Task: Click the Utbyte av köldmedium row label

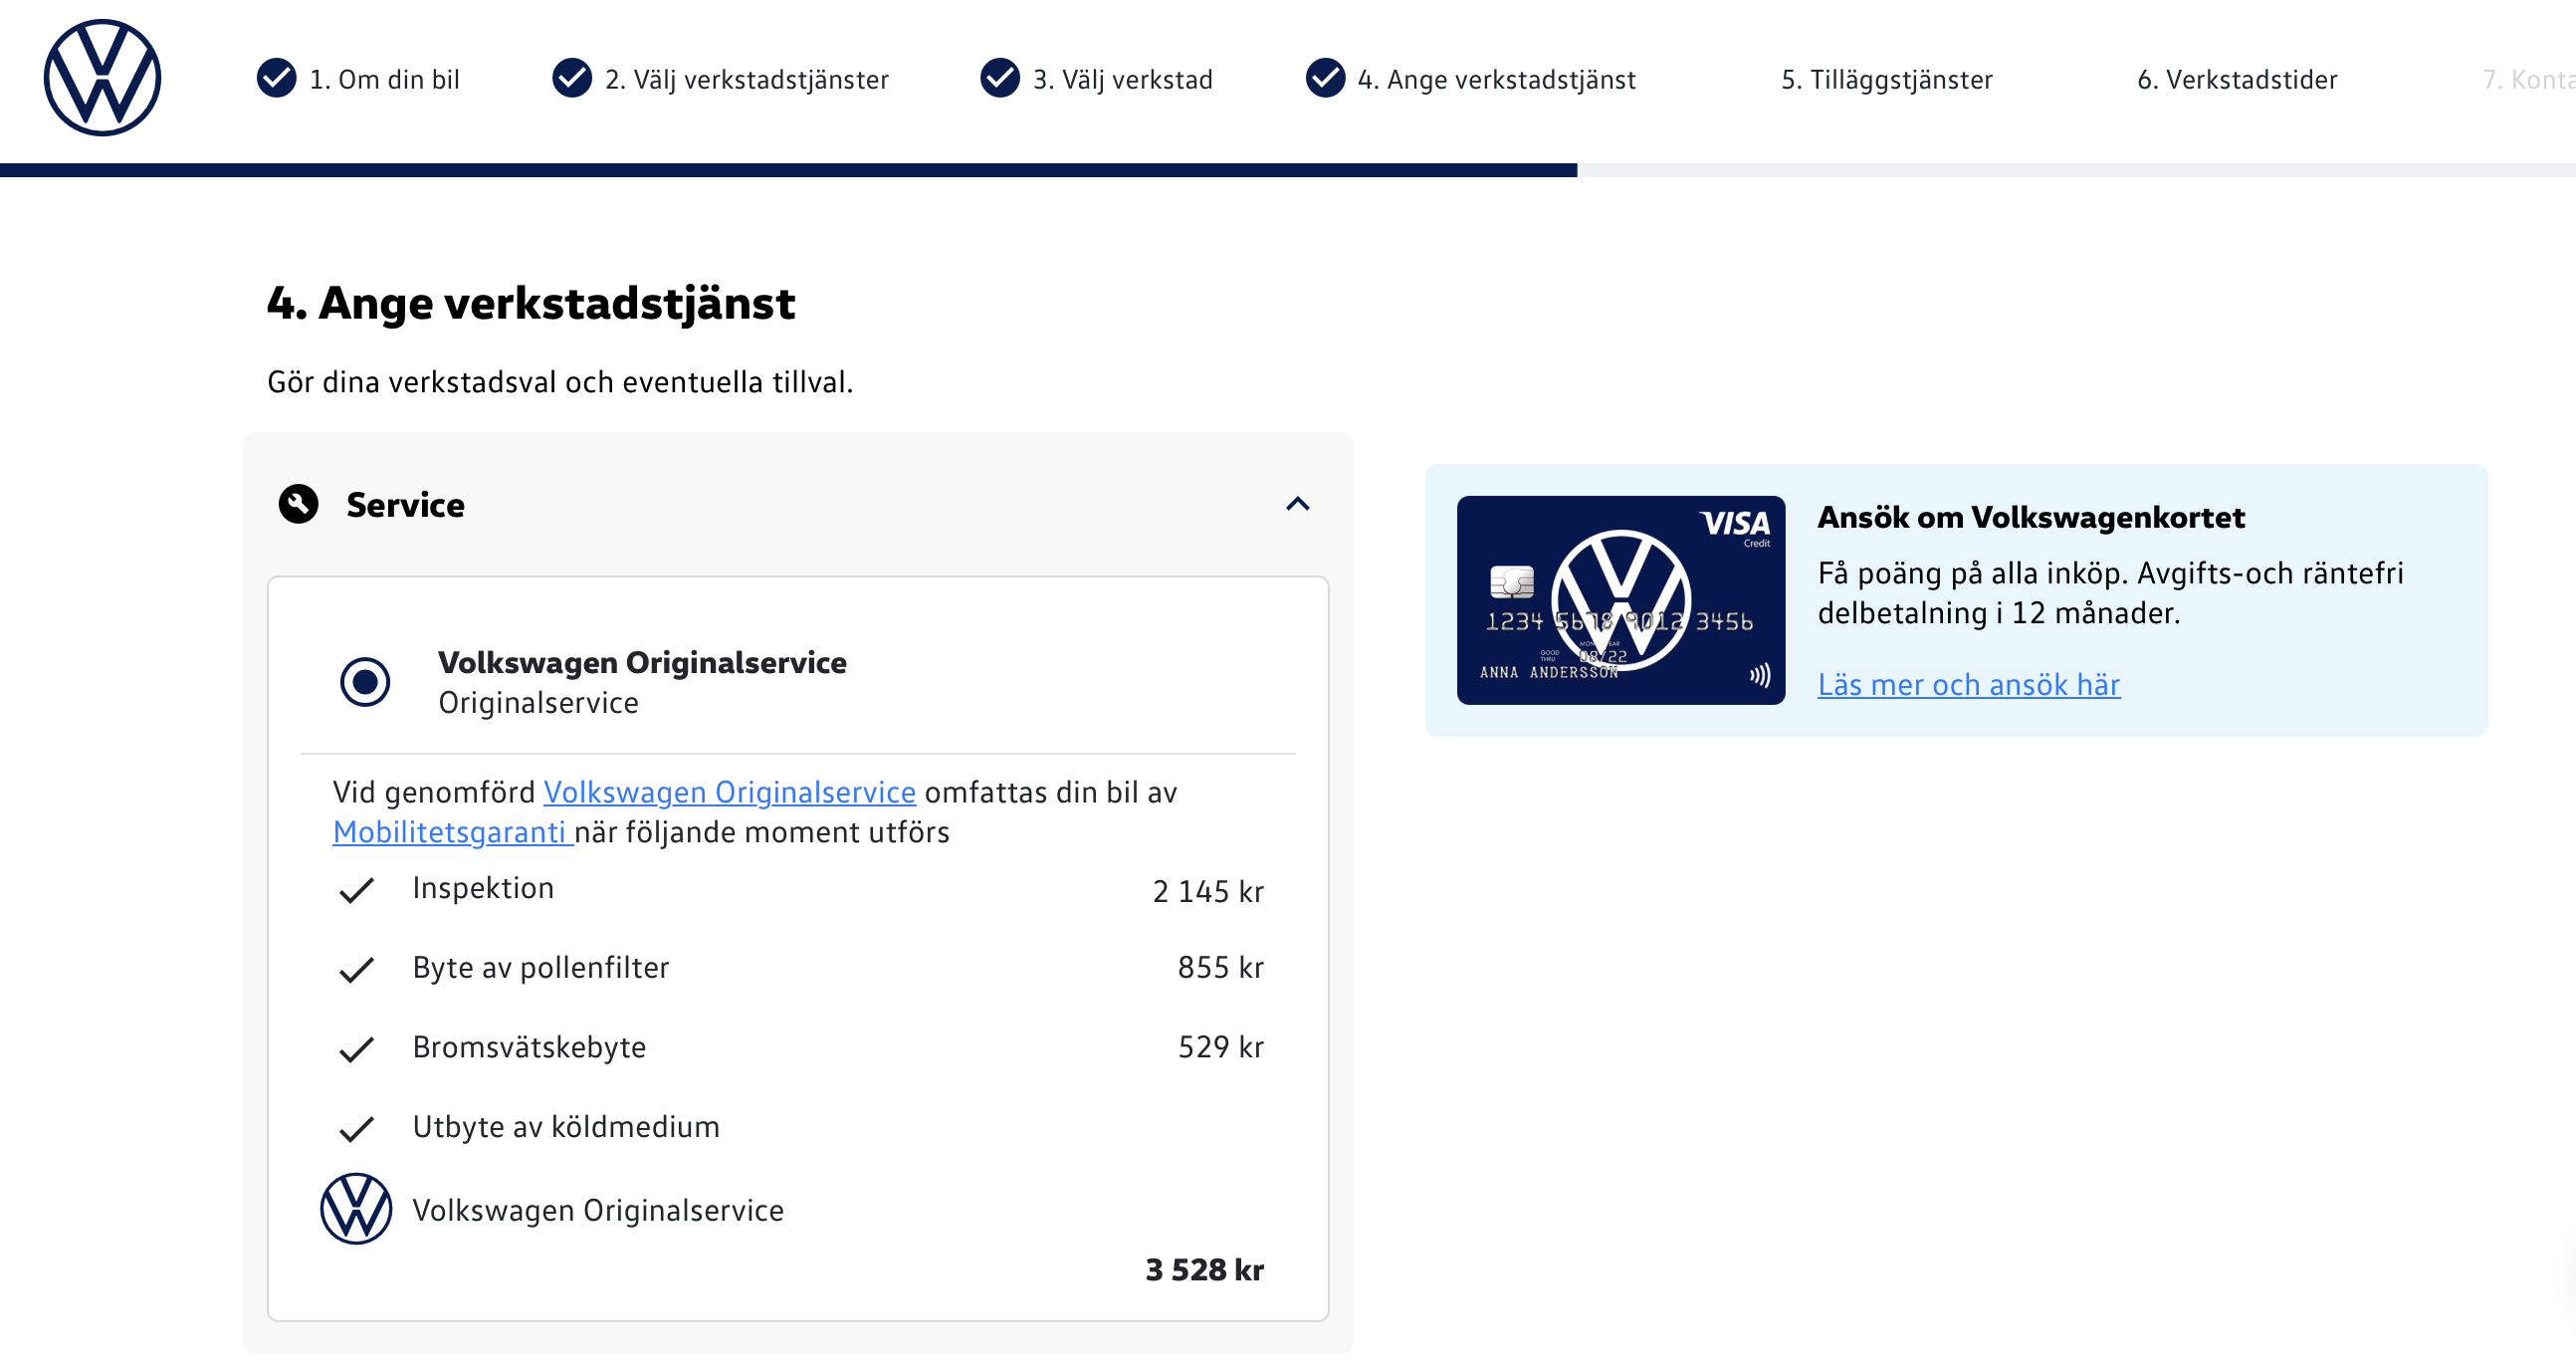Action: (x=566, y=1128)
